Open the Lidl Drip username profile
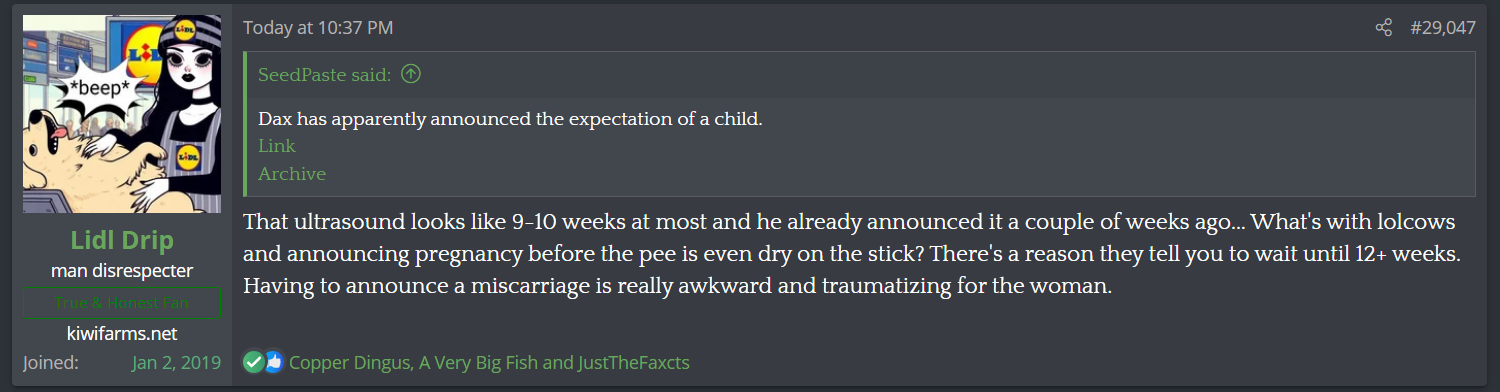This screenshot has width=1500, height=392. (x=122, y=241)
